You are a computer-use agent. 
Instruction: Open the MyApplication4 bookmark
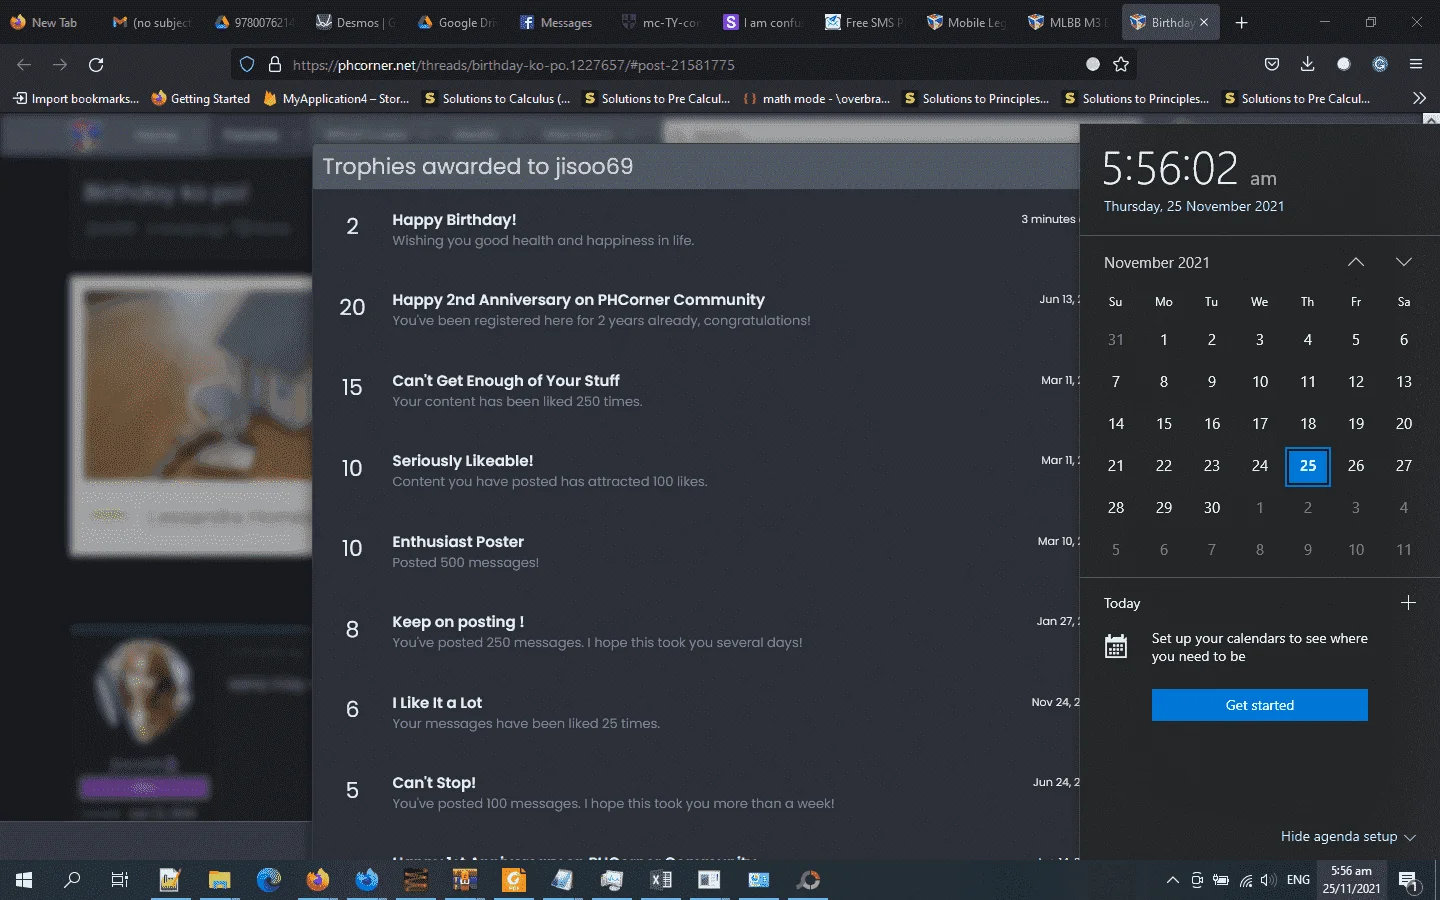point(337,98)
